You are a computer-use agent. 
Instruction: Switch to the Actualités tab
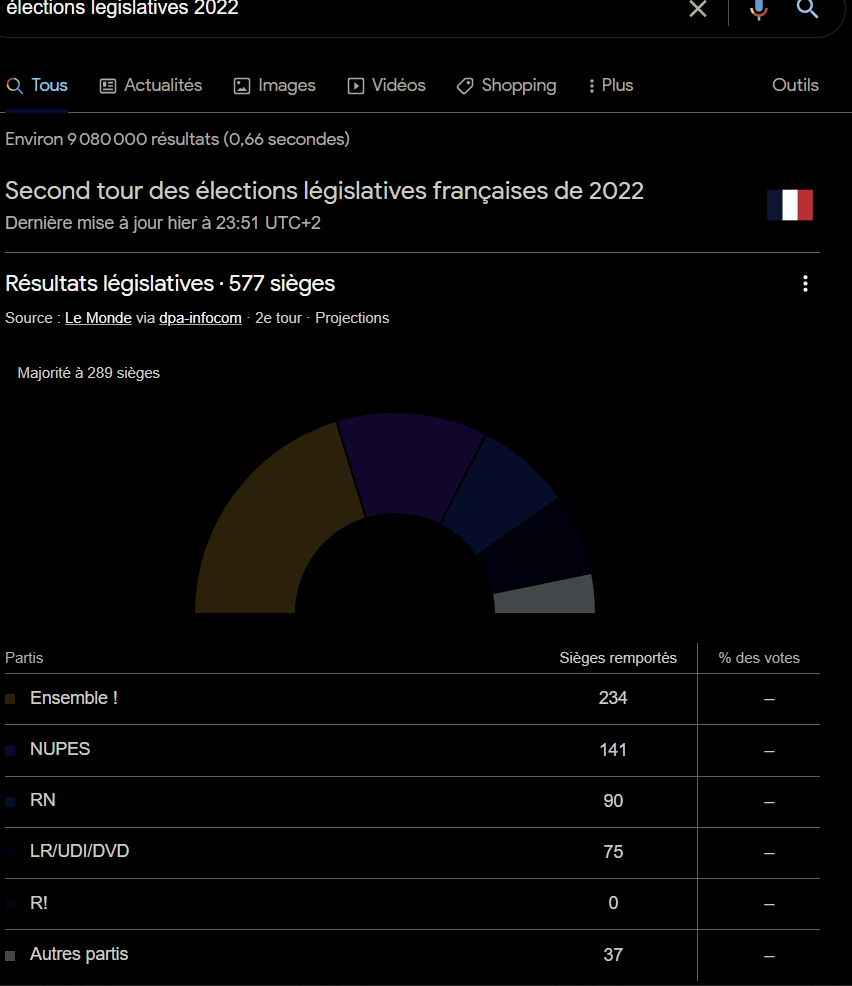click(x=151, y=86)
